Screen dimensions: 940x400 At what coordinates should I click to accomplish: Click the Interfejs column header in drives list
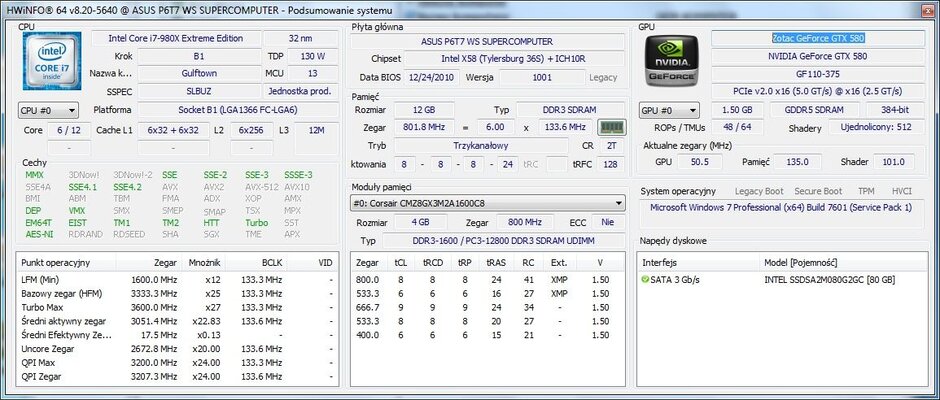coord(660,262)
